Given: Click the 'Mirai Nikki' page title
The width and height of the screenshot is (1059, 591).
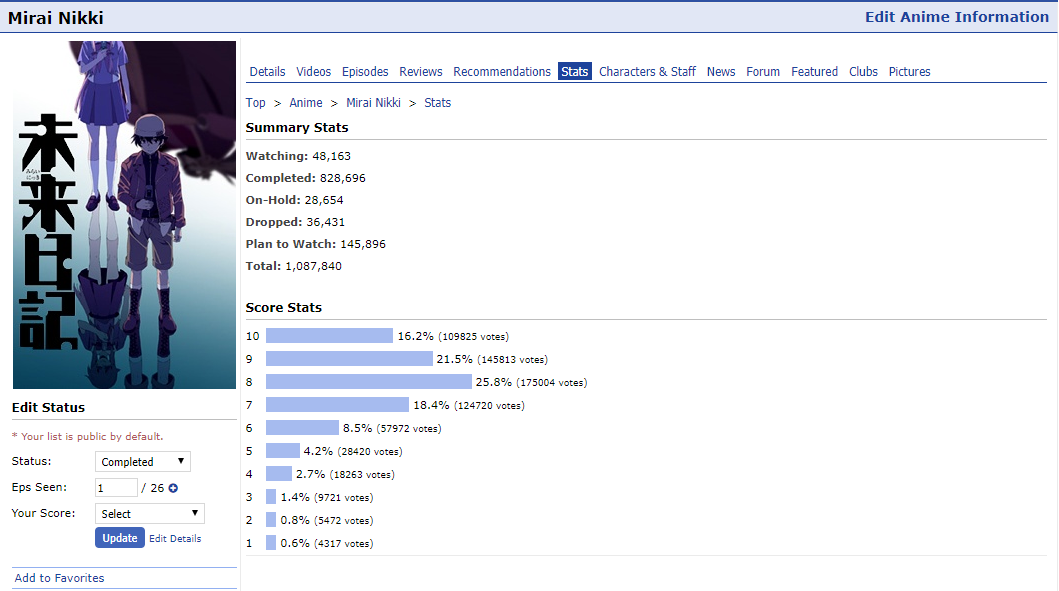Looking at the screenshot, I should click(56, 18).
